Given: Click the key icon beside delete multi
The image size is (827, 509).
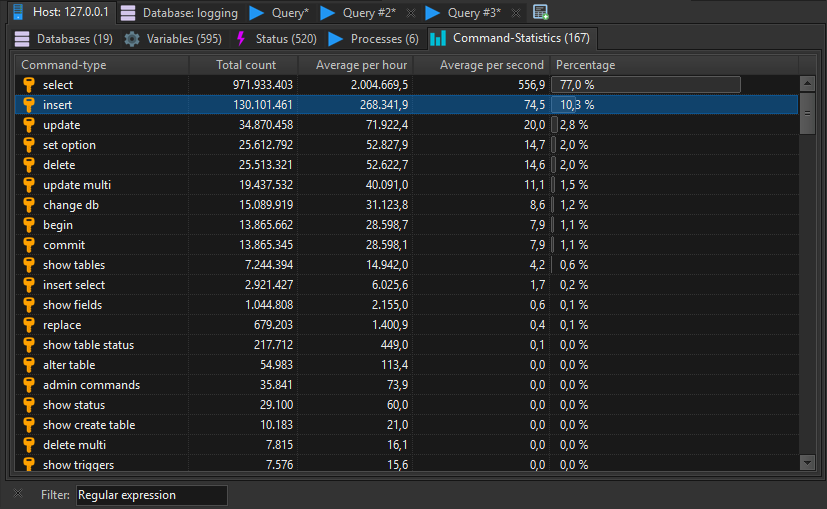Looking at the screenshot, I should coord(29,446).
